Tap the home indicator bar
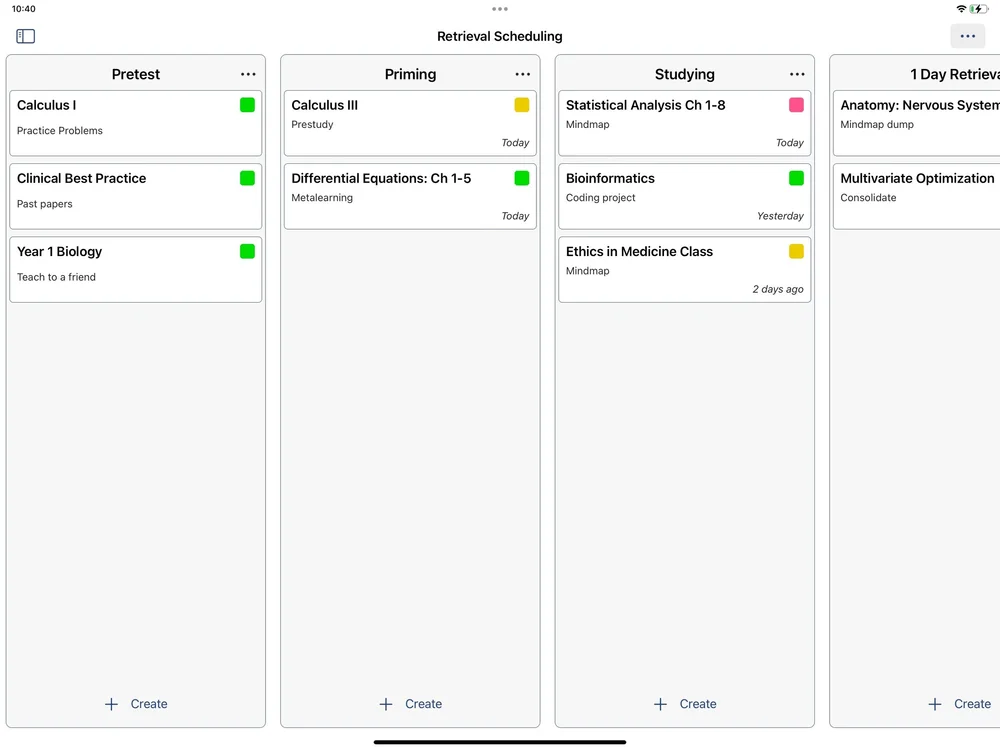1000x750 pixels. (x=500, y=742)
